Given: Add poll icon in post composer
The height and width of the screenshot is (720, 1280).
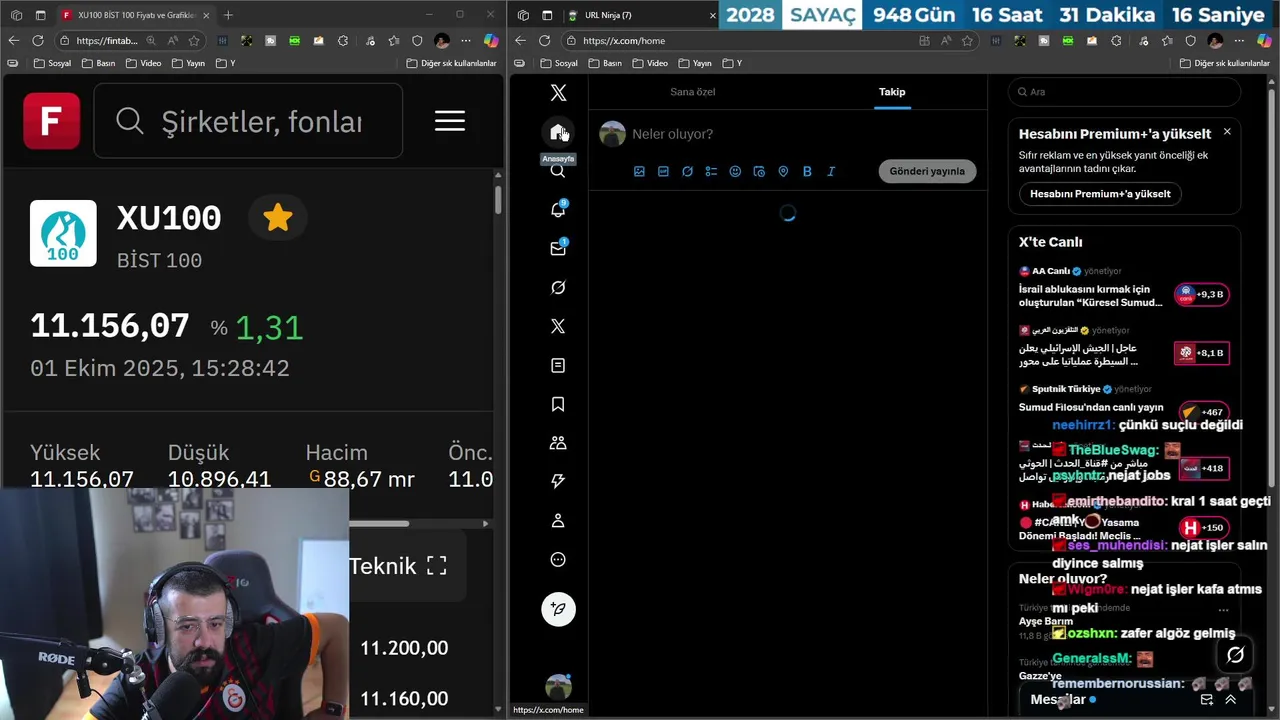Looking at the screenshot, I should pyautogui.click(x=711, y=171).
